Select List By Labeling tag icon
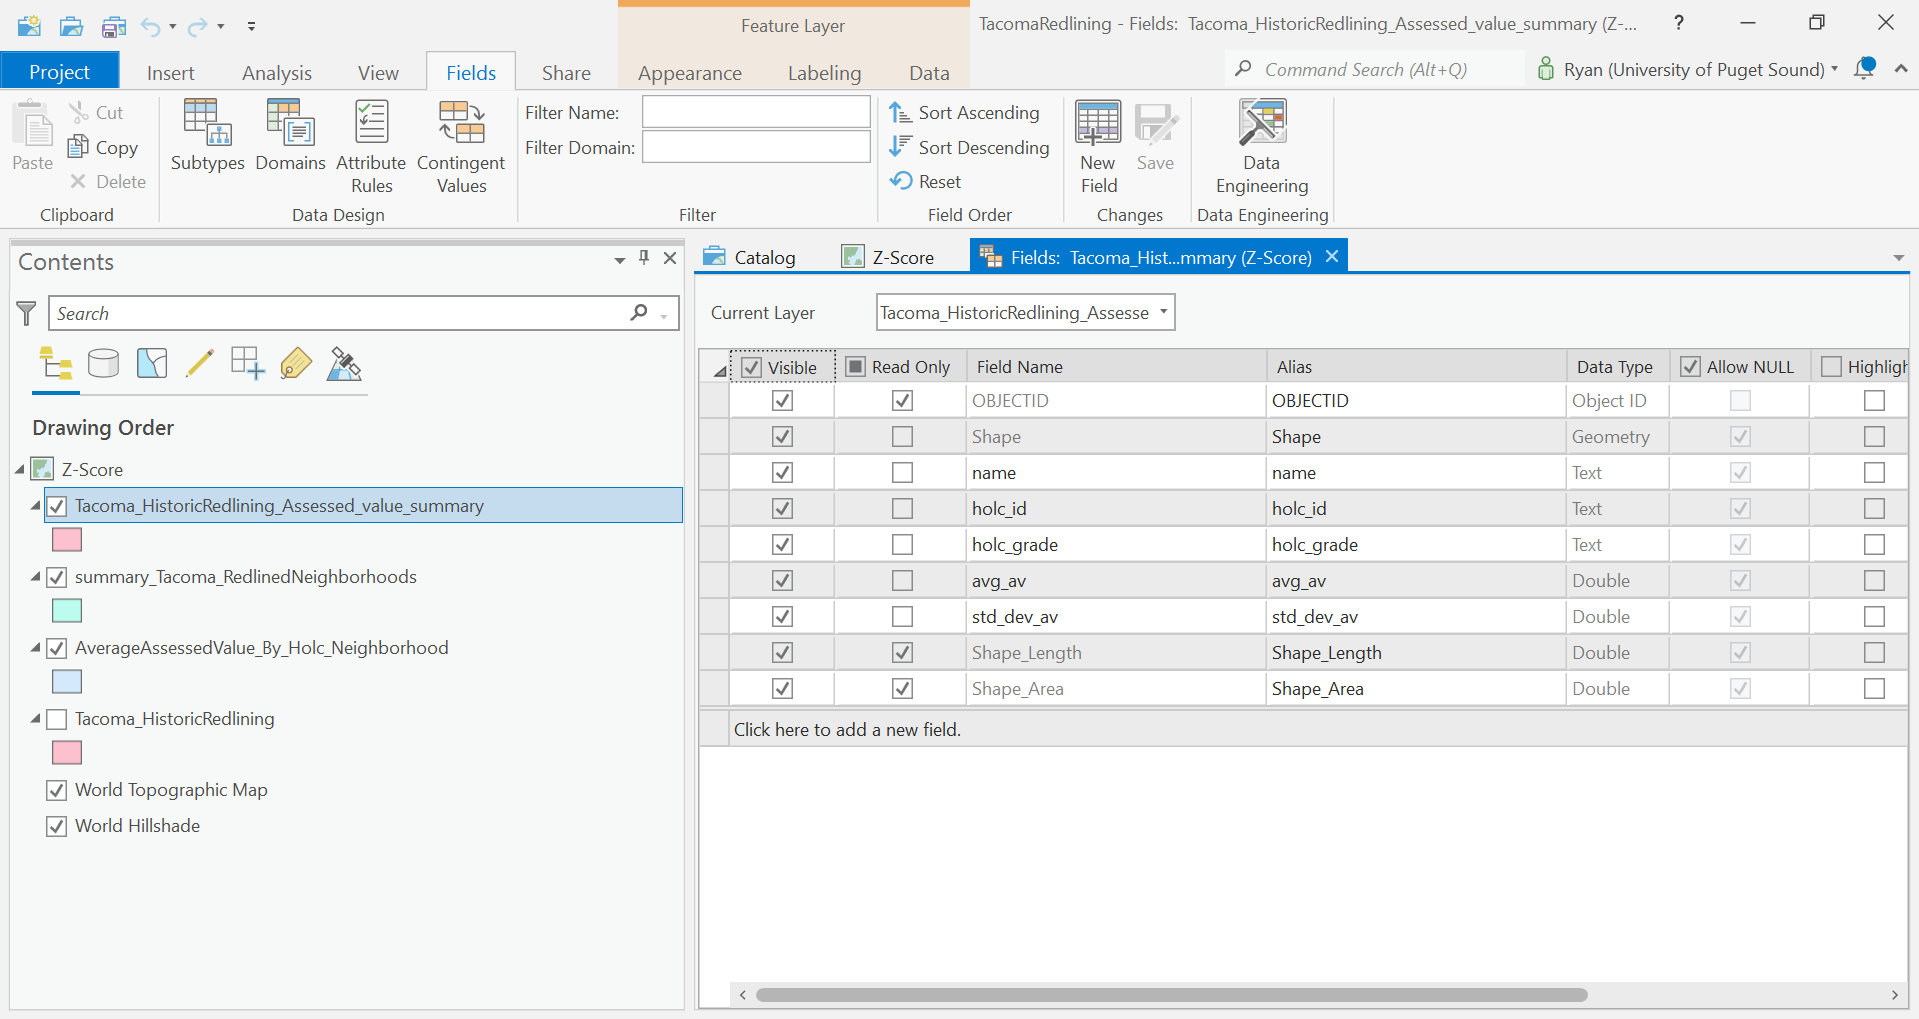This screenshot has width=1919, height=1019. (296, 363)
